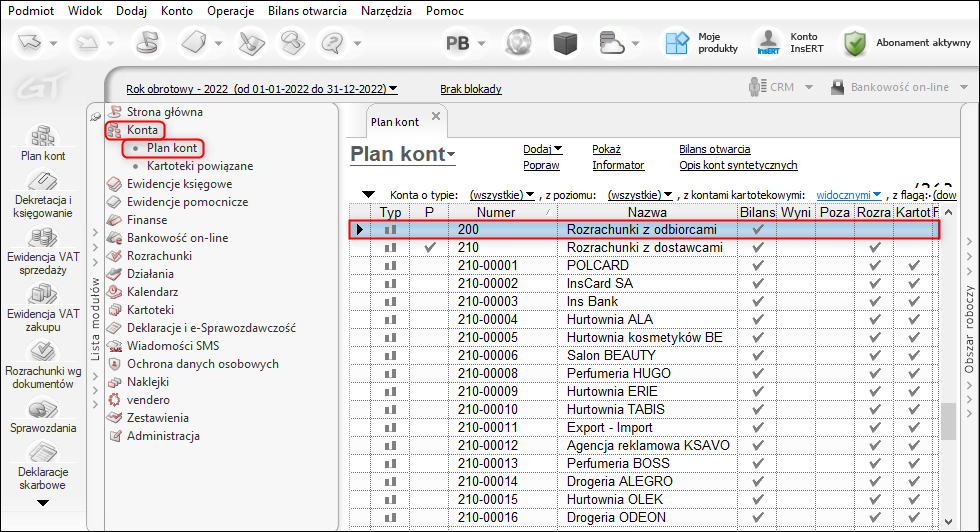The height and width of the screenshot is (532, 980).
Task: Open Dekretacja i księgowanie shortcut icon
Action: point(42,181)
